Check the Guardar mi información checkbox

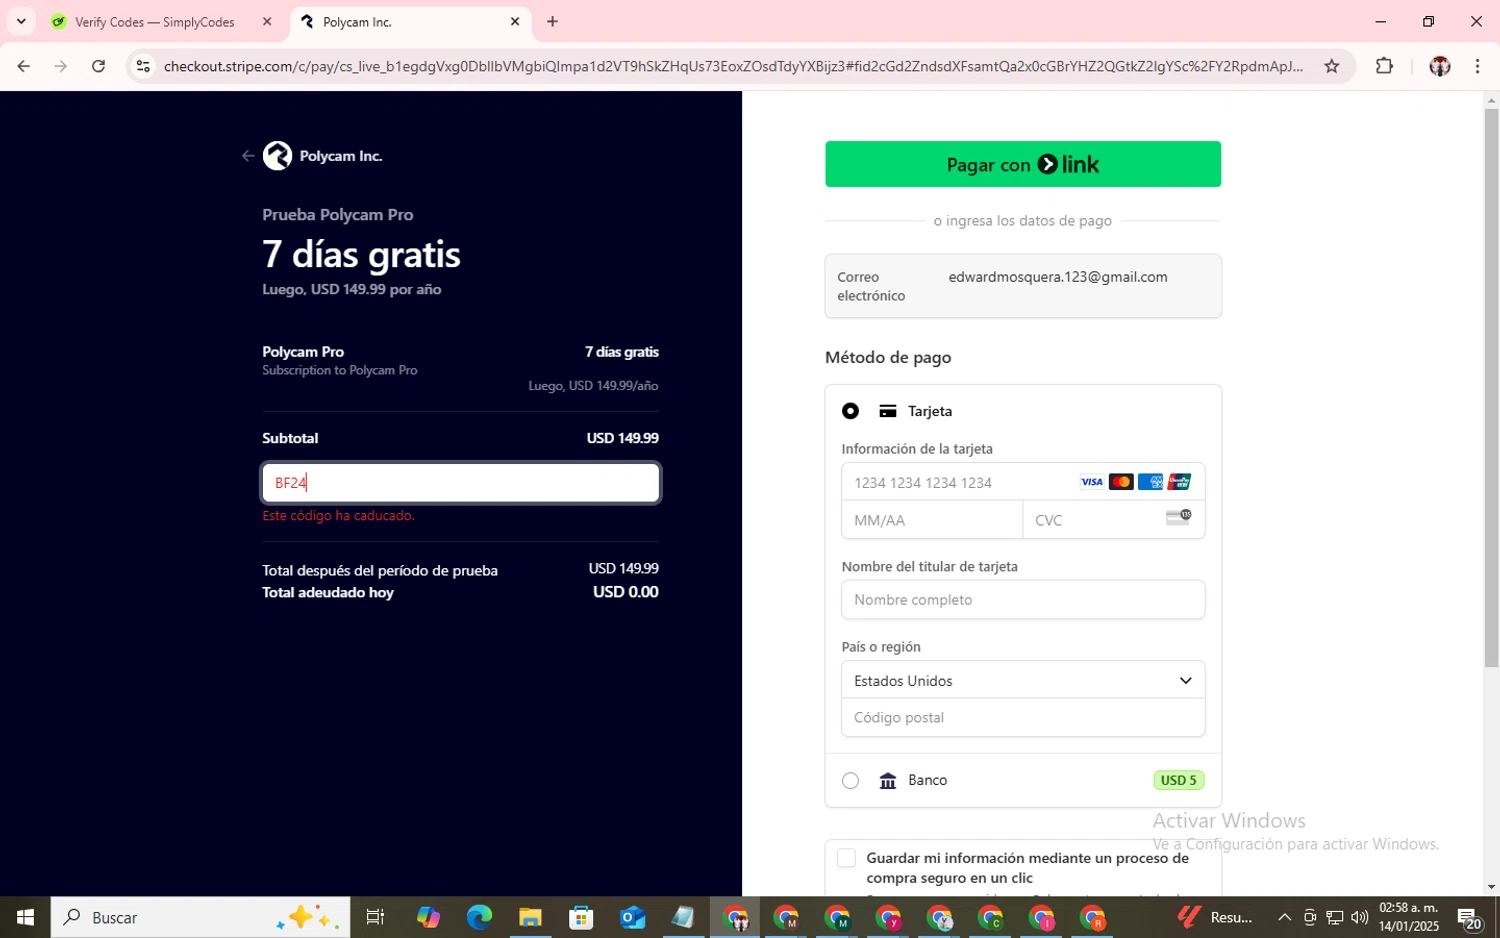(x=846, y=858)
